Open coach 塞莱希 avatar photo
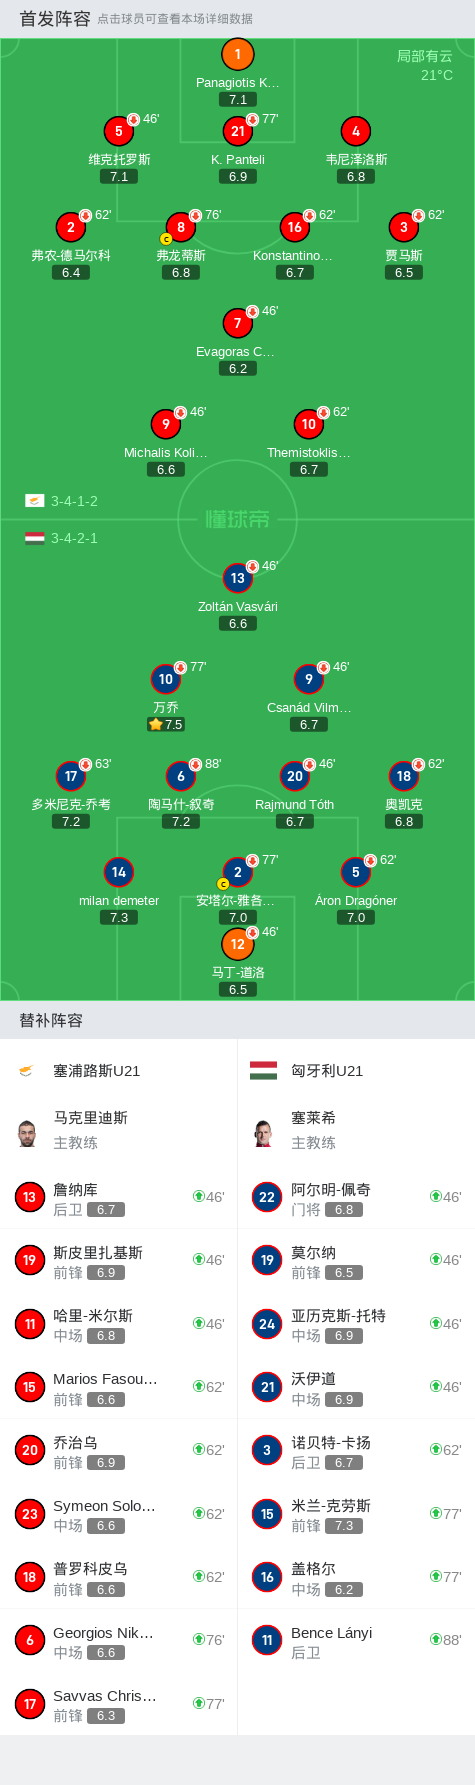The width and height of the screenshot is (475, 1785). pyautogui.click(x=263, y=1133)
